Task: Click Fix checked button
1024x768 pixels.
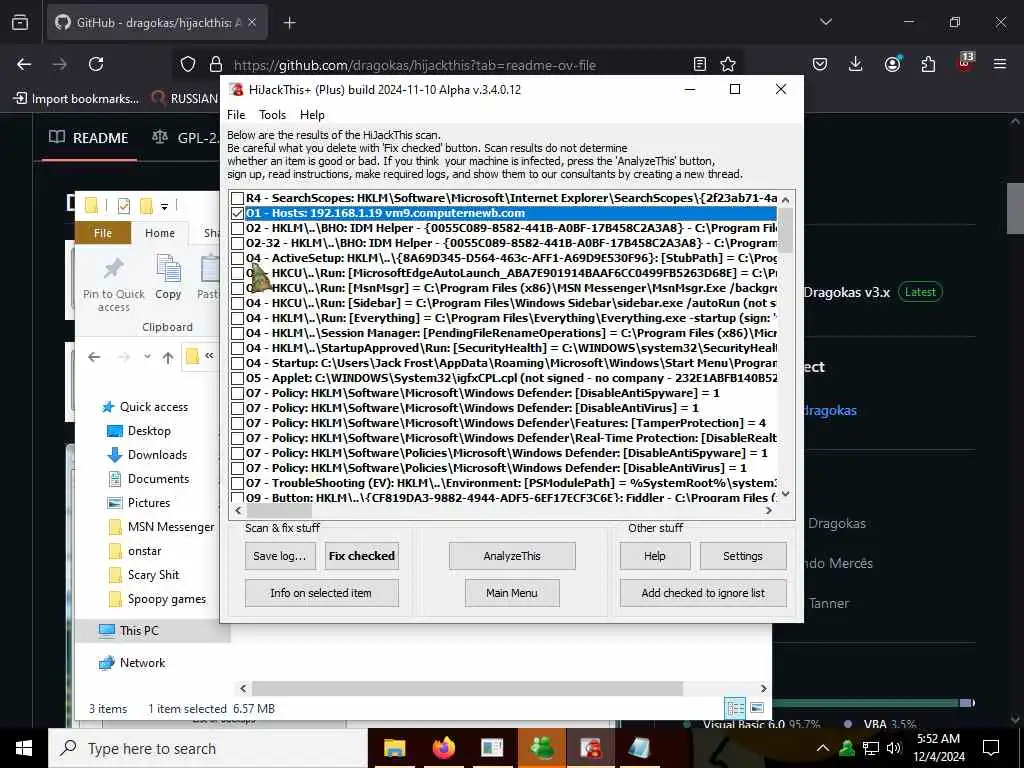Action: coord(362,556)
